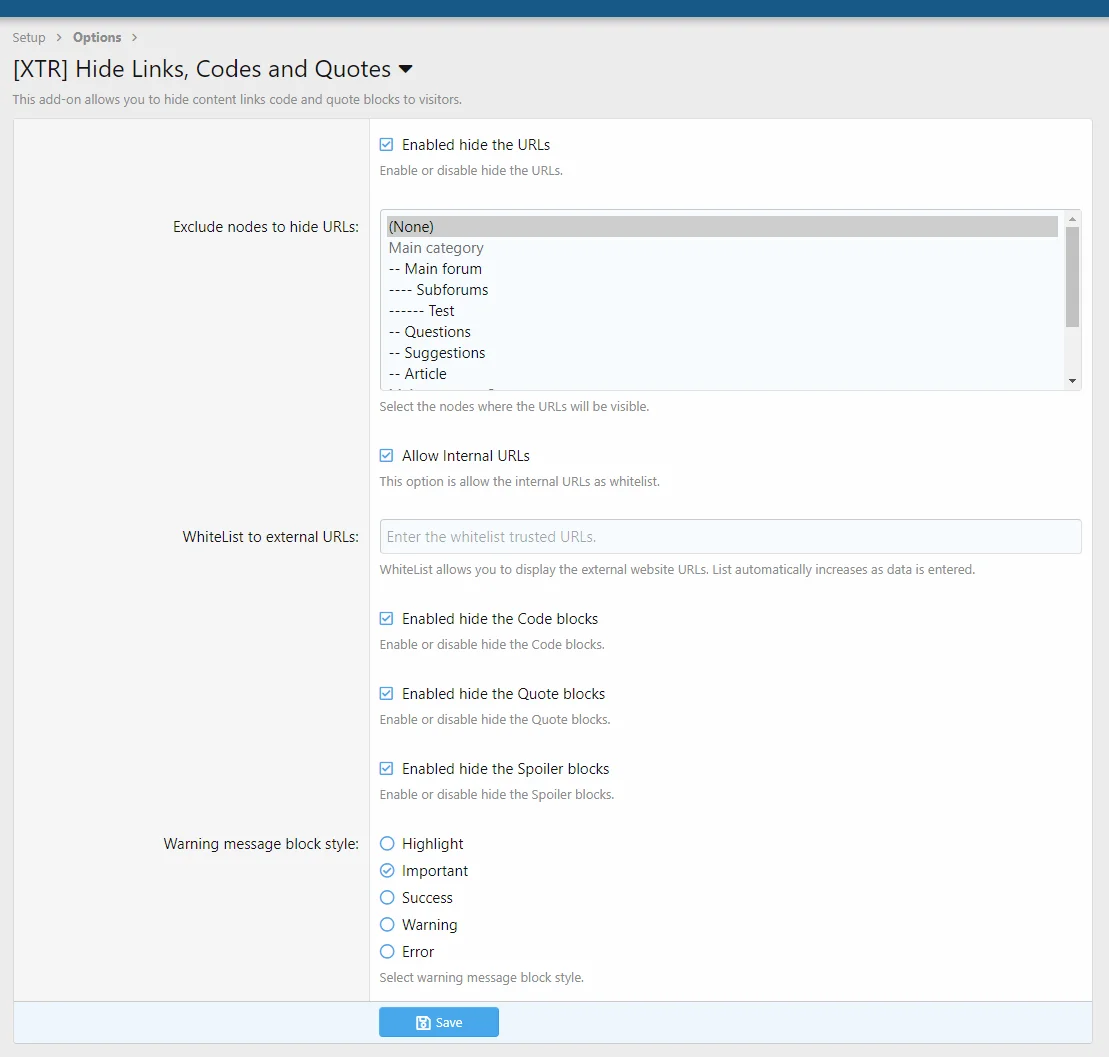Toggle Enabled hide the Spoiler blocks
Image resolution: width=1109 pixels, height=1057 pixels.
tap(387, 769)
